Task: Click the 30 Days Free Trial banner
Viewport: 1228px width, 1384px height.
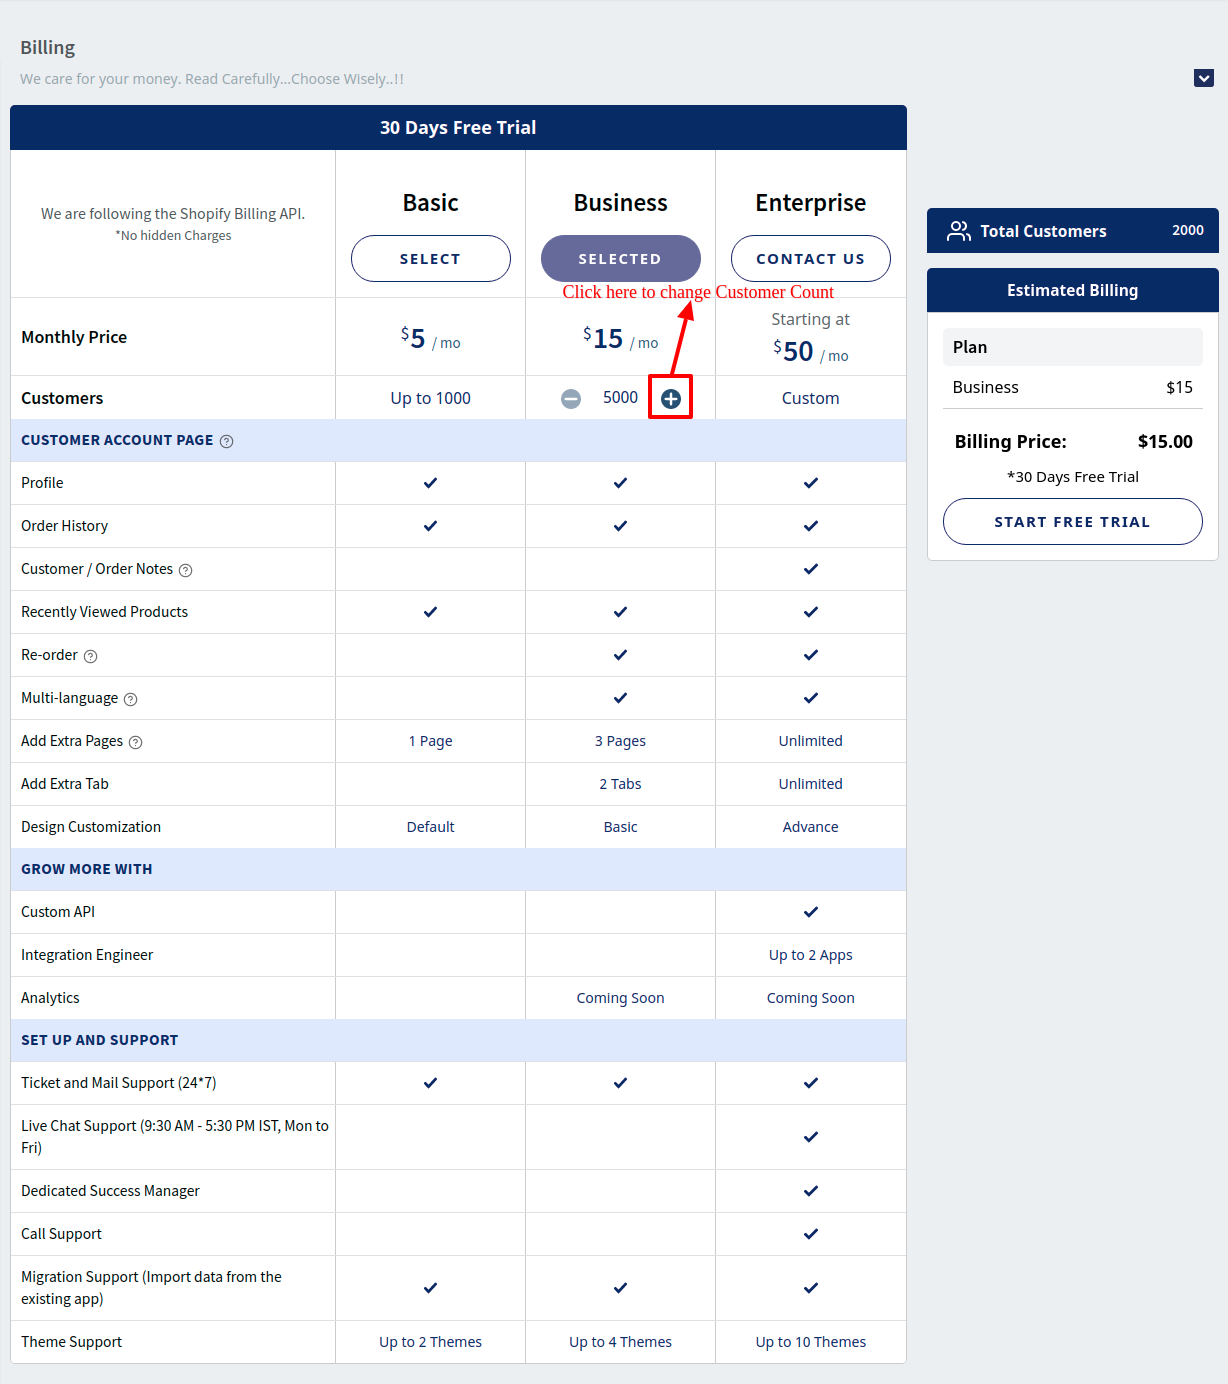Action: tap(458, 127)
